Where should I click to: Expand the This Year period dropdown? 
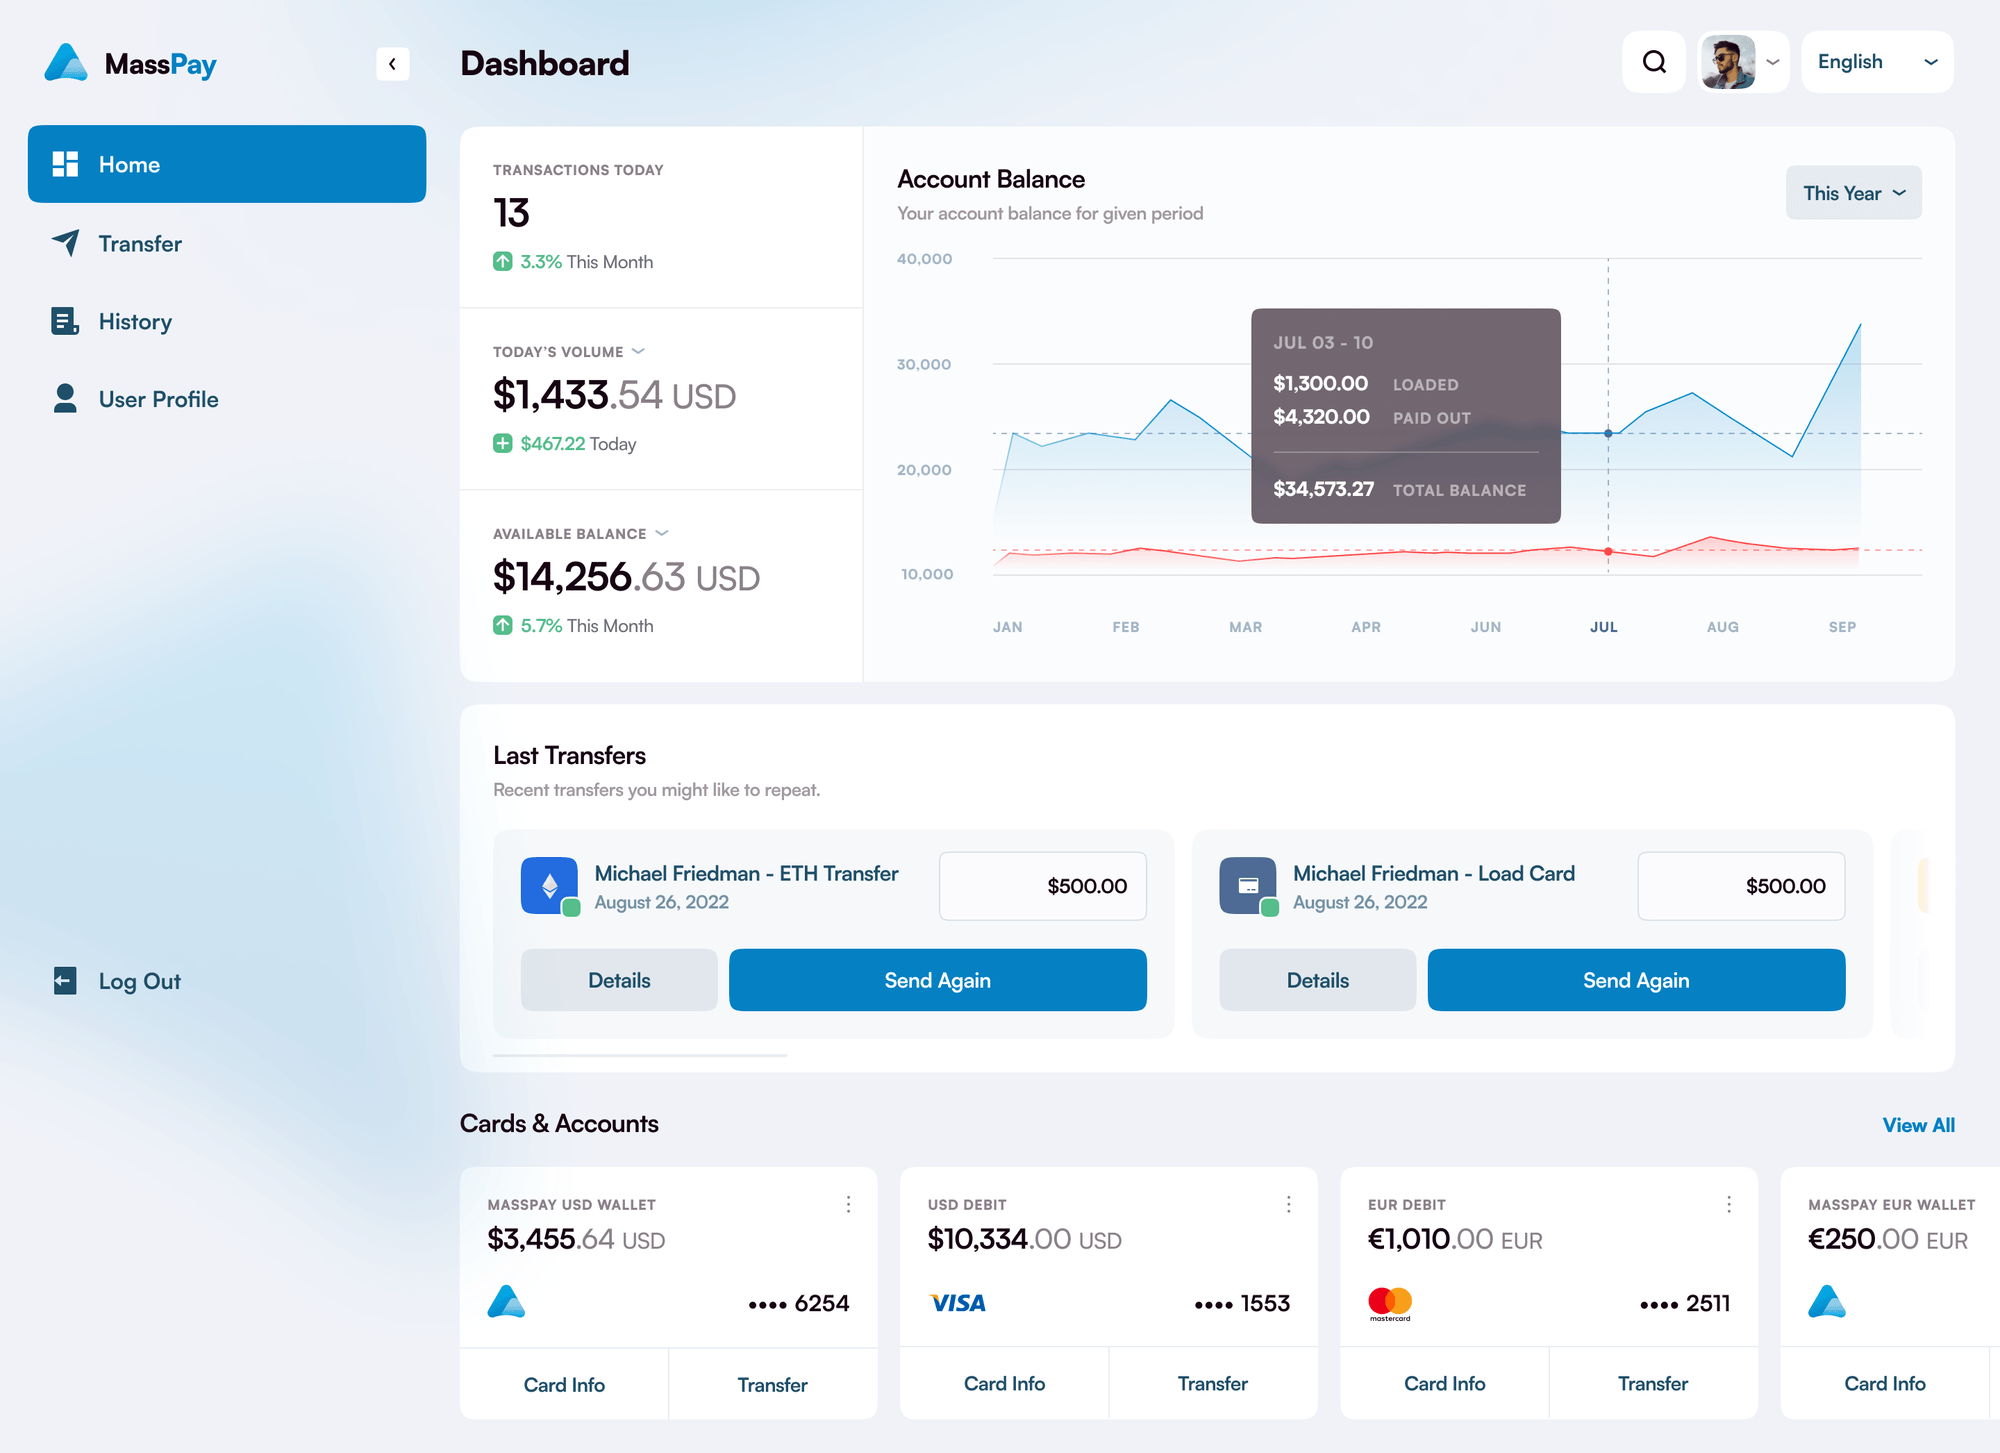point(1853,193)
